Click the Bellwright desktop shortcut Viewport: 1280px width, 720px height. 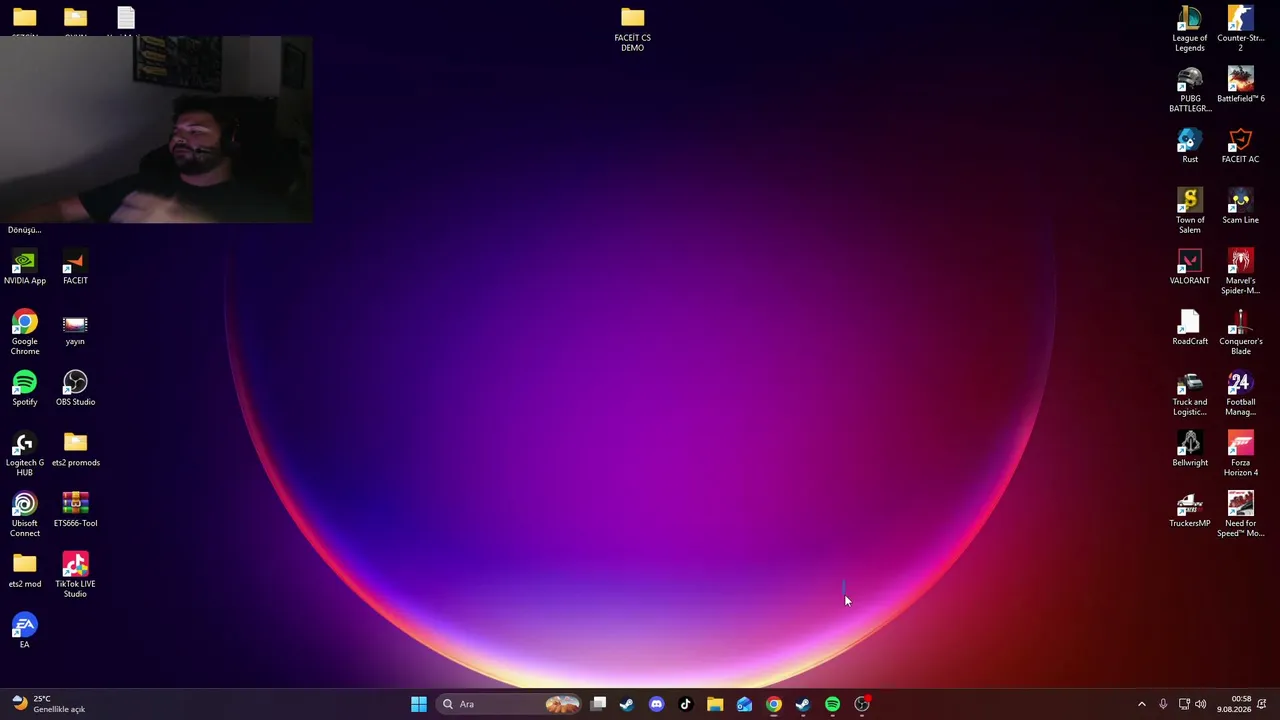(1189, 449)
